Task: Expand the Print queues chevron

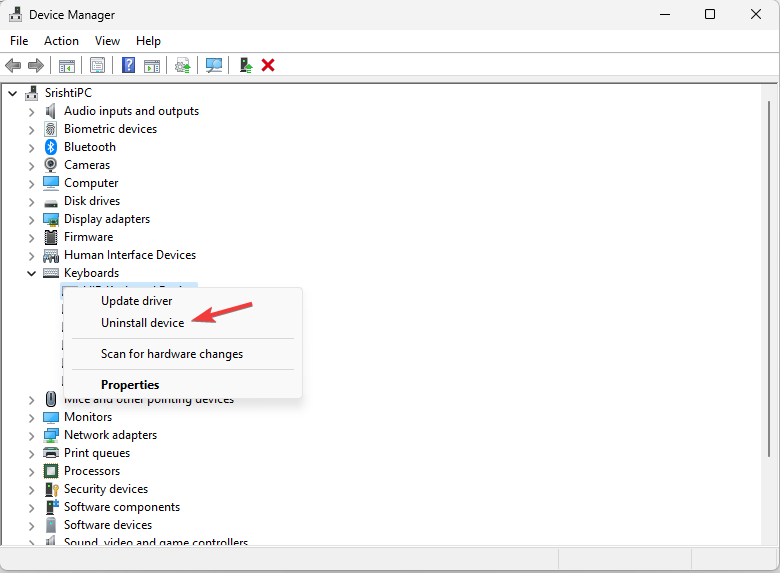Action: [x=31, y=454]
